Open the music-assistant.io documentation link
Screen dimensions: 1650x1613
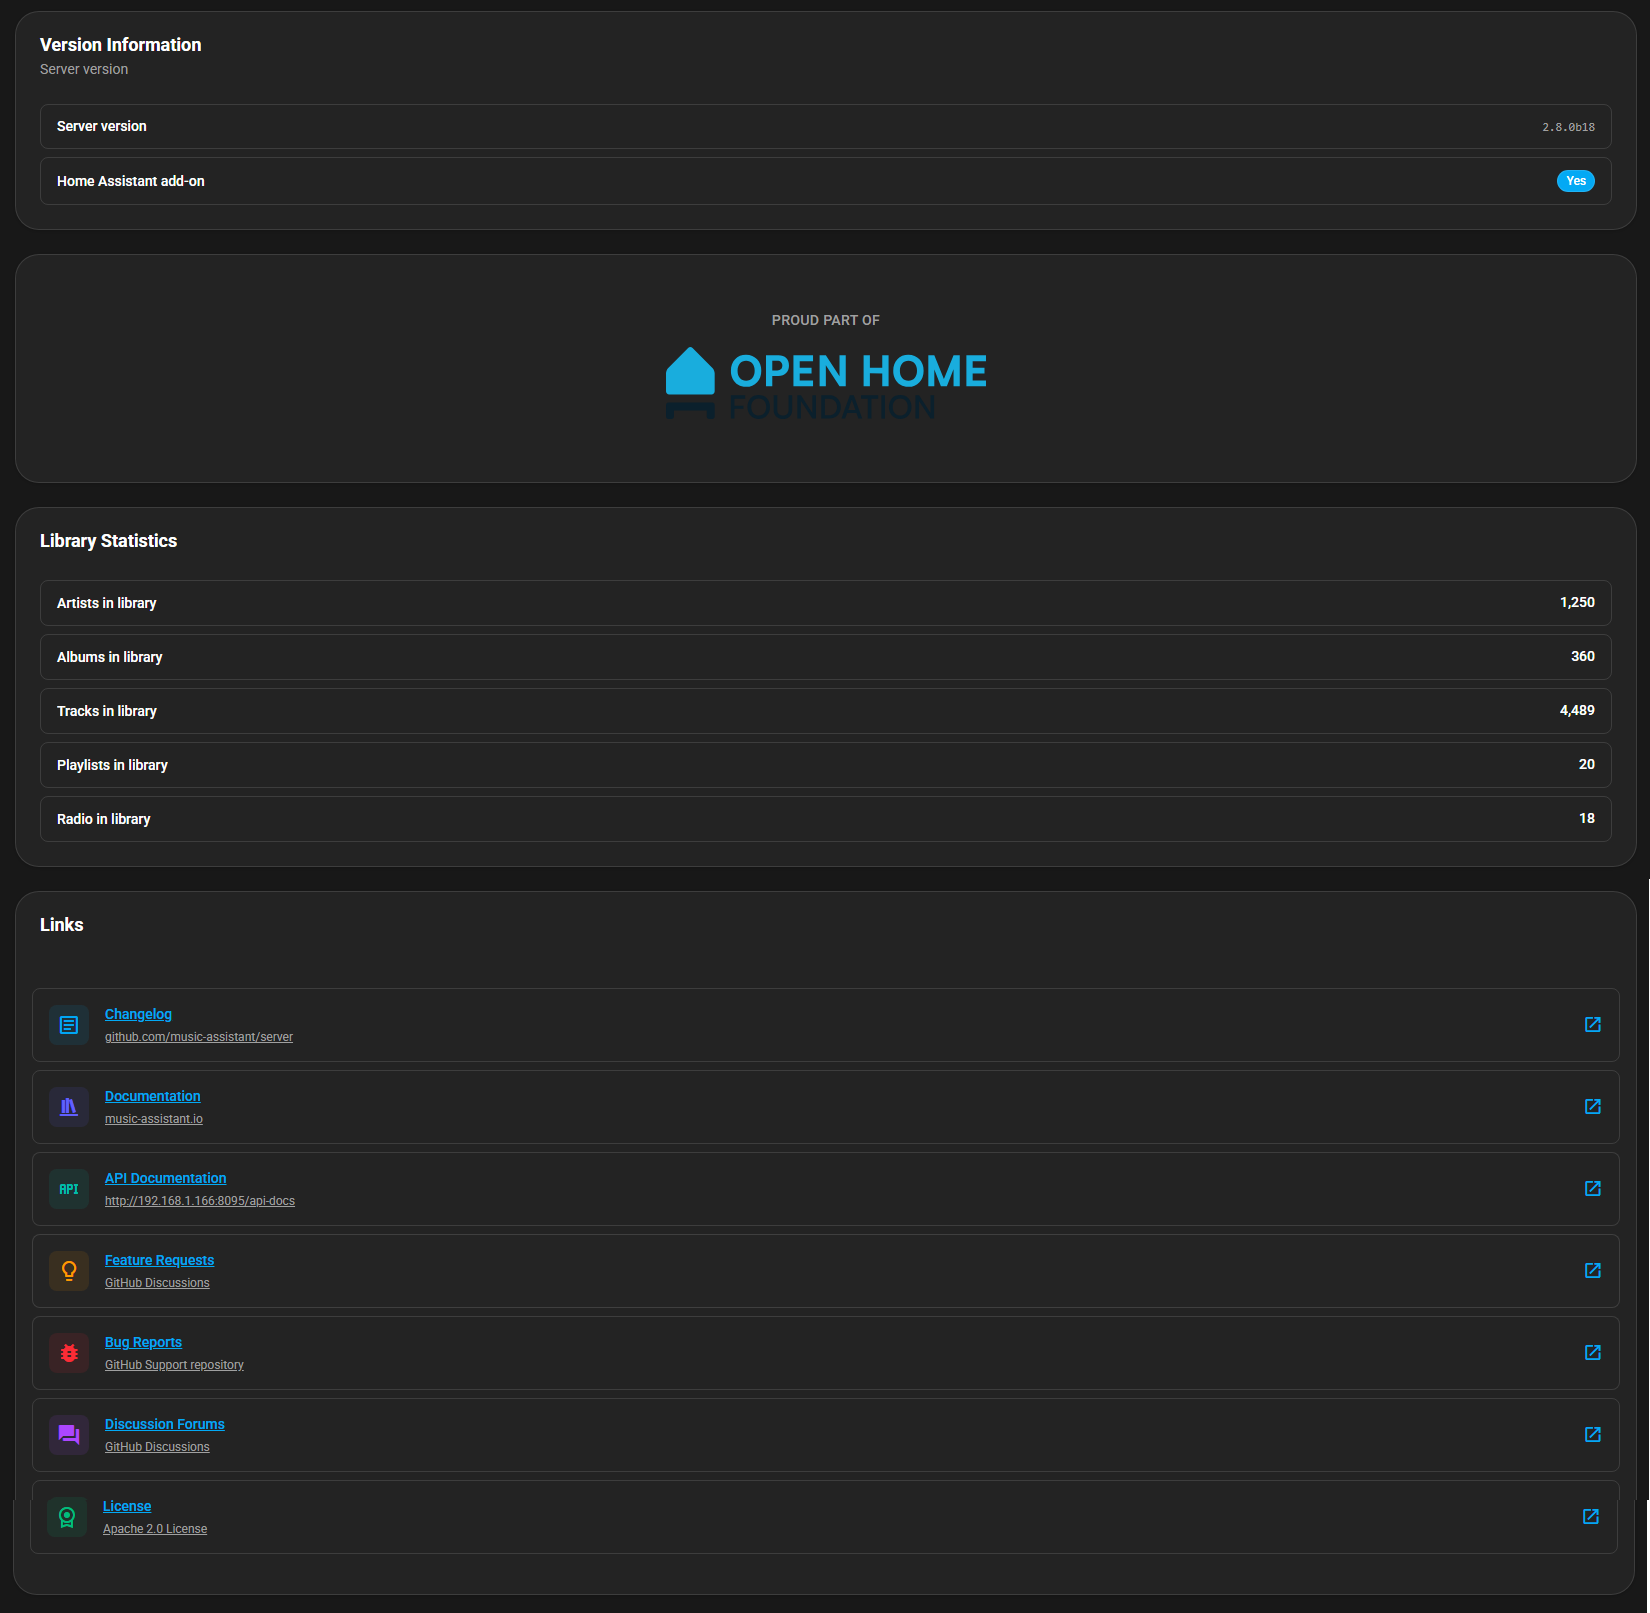click(x=153, y=1118)
